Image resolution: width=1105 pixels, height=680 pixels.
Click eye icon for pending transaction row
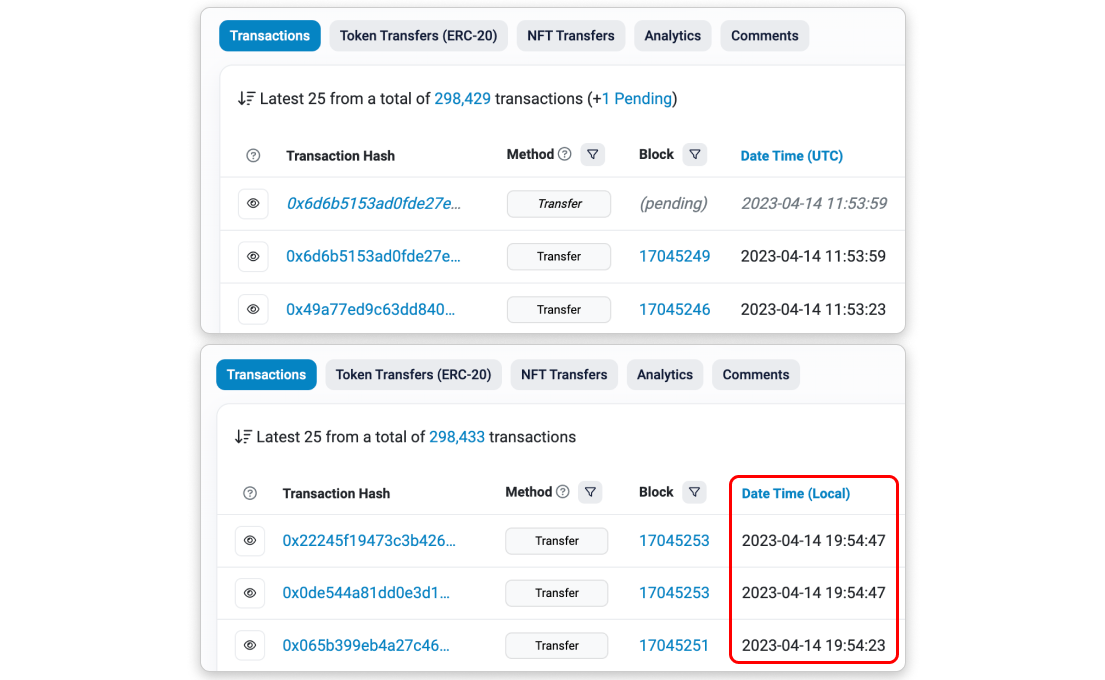coord(253,203)
